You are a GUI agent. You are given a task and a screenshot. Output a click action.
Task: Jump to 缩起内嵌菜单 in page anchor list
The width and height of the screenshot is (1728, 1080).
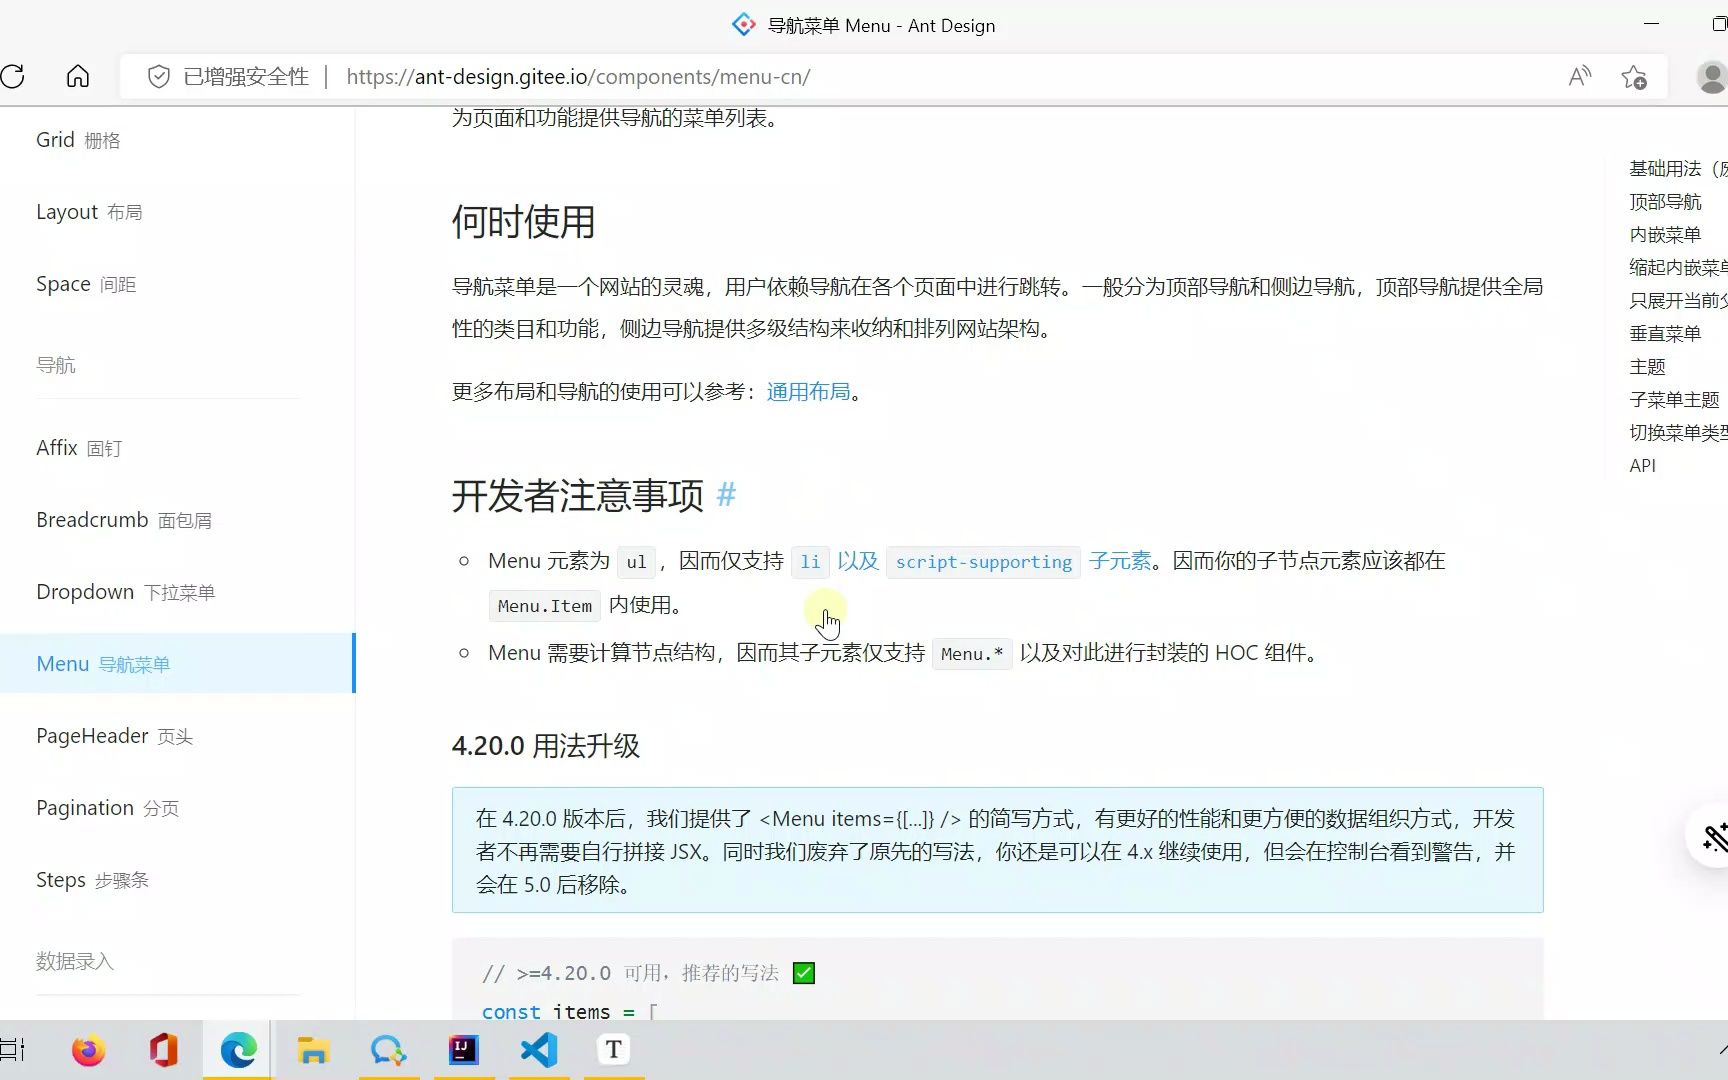pyautogui.click(x=1678, y=268)
